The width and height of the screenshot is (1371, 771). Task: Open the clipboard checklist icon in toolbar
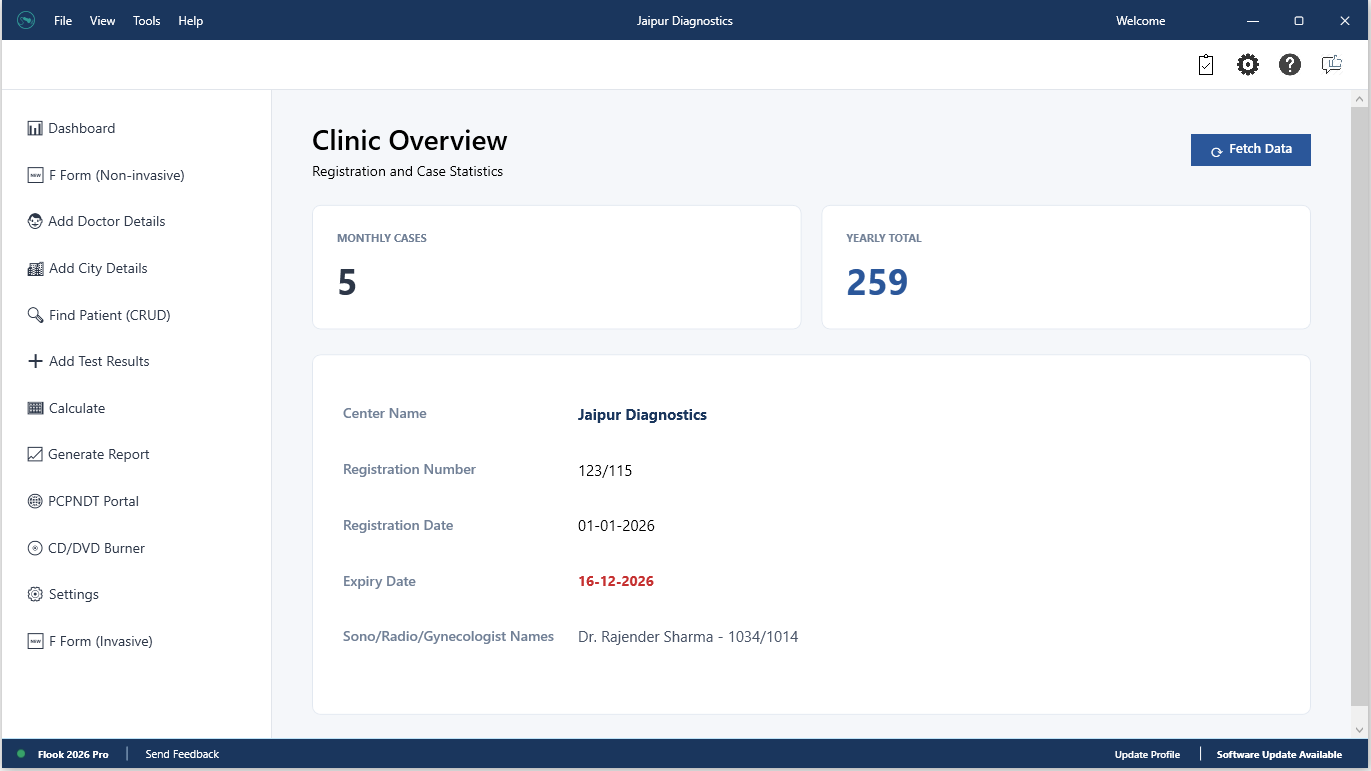[1206, 65]
